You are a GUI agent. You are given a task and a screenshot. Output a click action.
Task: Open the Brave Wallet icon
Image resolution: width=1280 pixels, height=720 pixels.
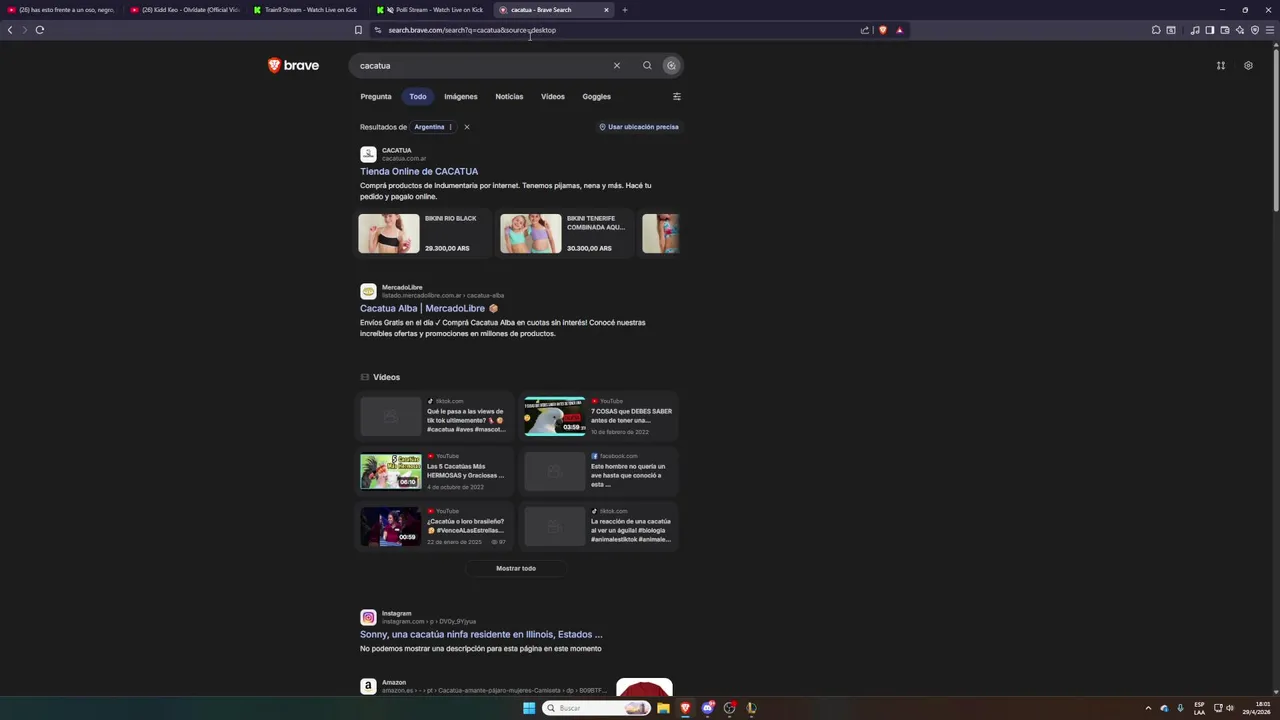(x=1224, y=30)
